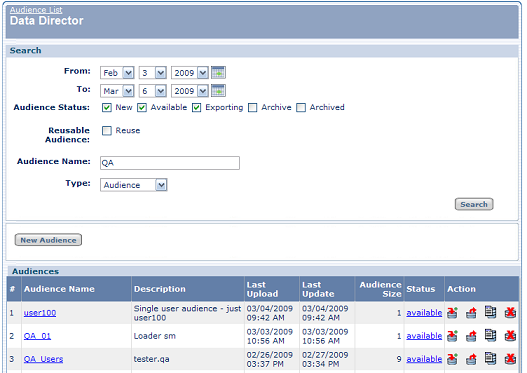Click the description 'tester.qa'
Screen dimensions: 527x373
pyautogui.click(x=152, y=359)
